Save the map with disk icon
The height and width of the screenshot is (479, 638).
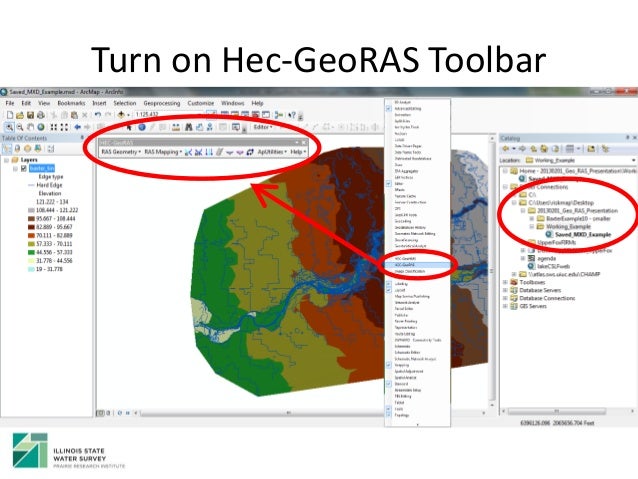[x=30, y=115]
